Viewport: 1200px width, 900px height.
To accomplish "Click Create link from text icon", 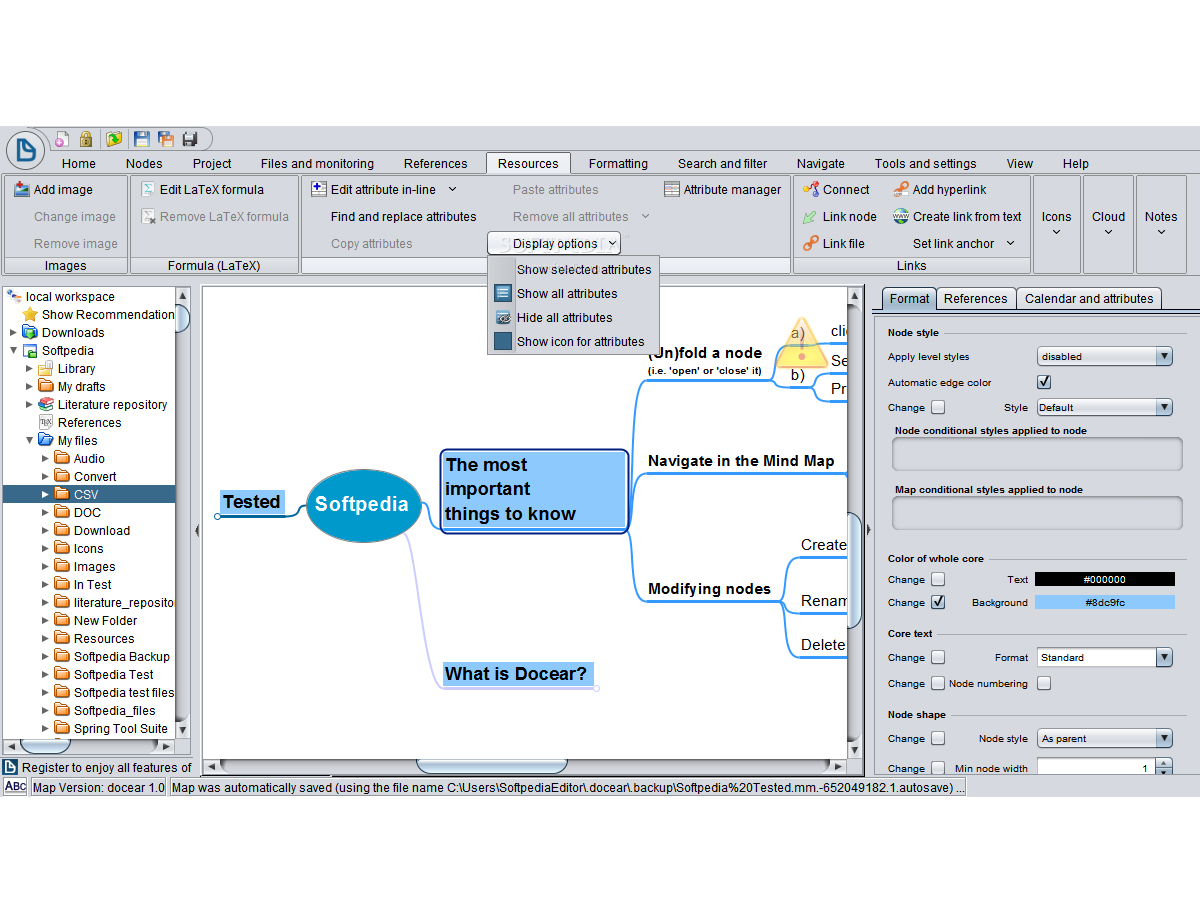I will [900, 217].
